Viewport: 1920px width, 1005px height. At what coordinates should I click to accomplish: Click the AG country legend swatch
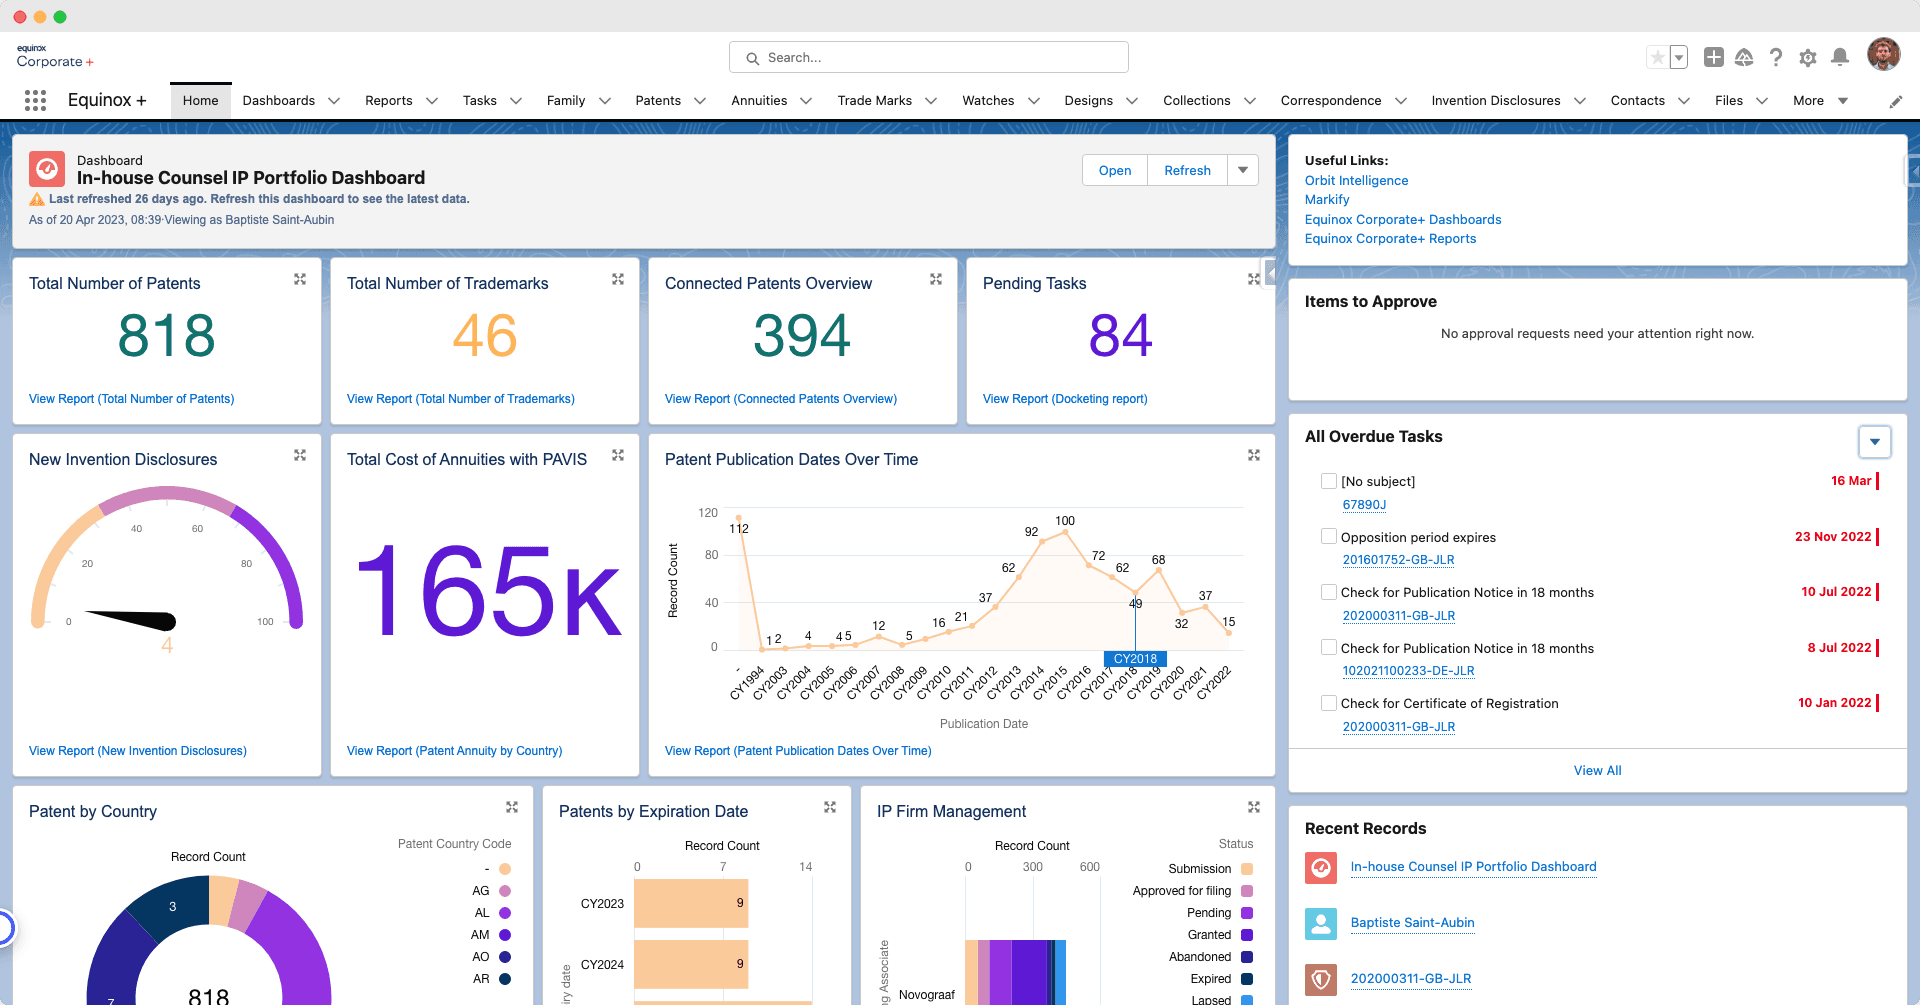tap(505, 891)
